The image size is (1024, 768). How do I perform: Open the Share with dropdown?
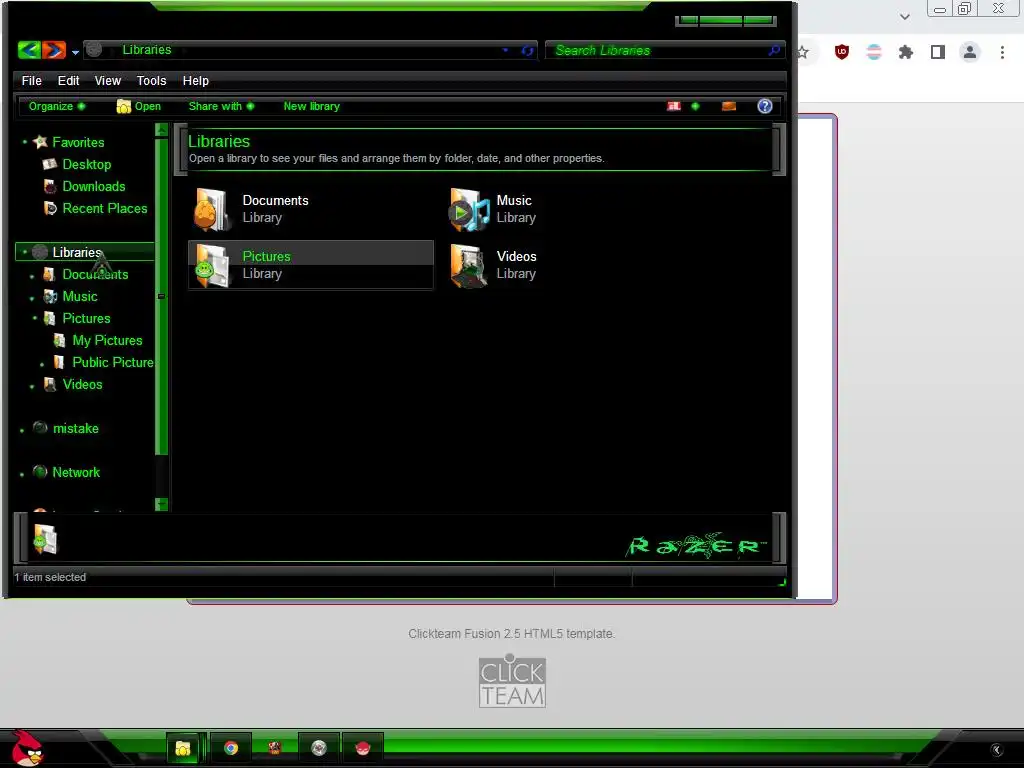(221, 106)
